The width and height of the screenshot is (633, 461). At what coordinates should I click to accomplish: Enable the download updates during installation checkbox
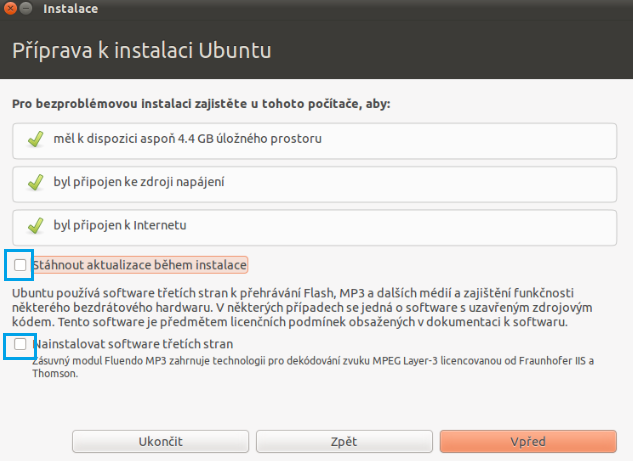[x=21, y=265]
